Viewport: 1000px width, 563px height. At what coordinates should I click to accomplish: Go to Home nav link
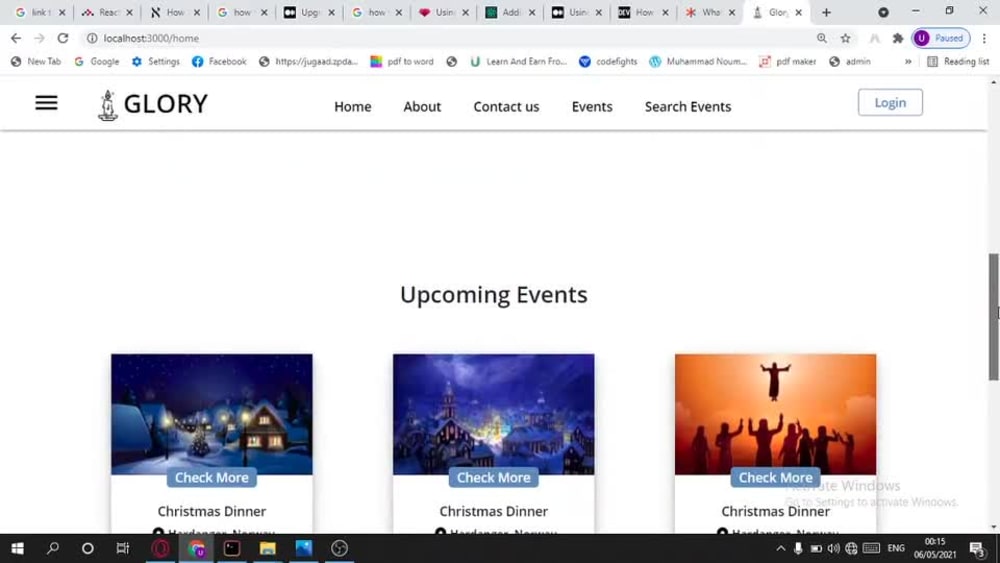353,106
